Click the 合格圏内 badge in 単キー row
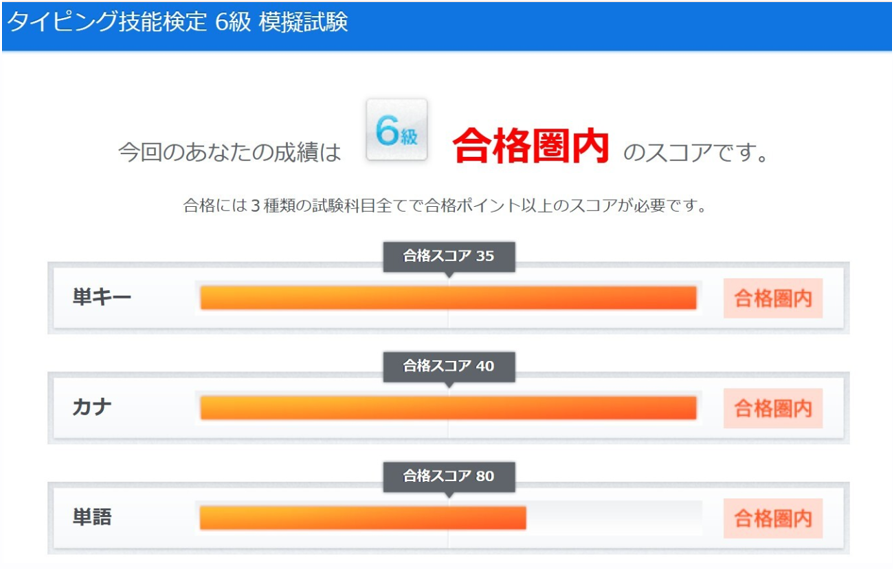The height and width of the screenshot is (569, 893). pyautogui.click(x=773, y=298)
